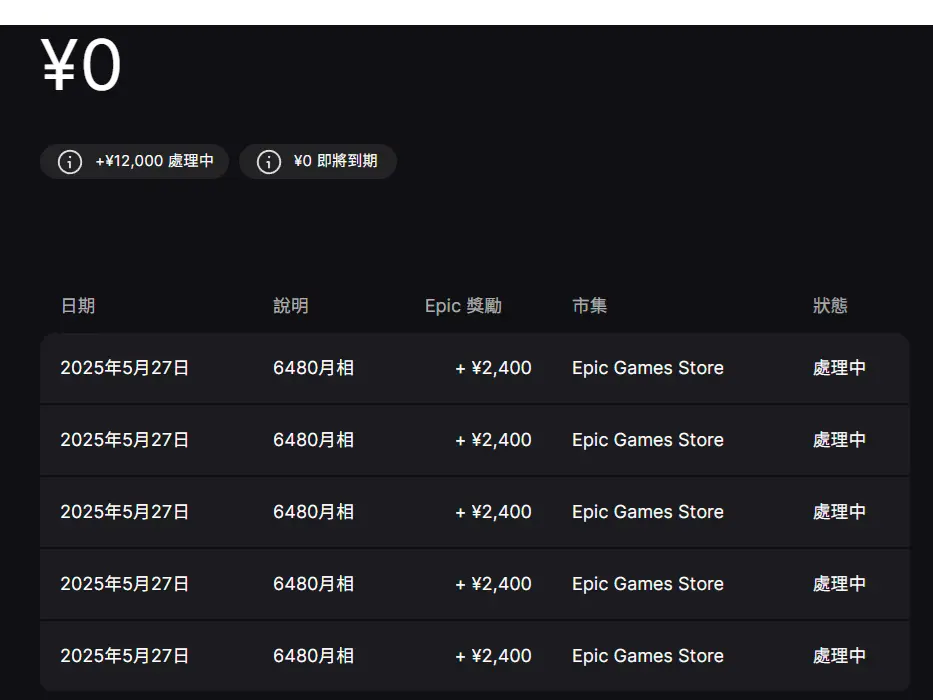Select 6480月相 in the last transaction row
Image resolution: width=933 pixels, height=700 pixels.
314,656
